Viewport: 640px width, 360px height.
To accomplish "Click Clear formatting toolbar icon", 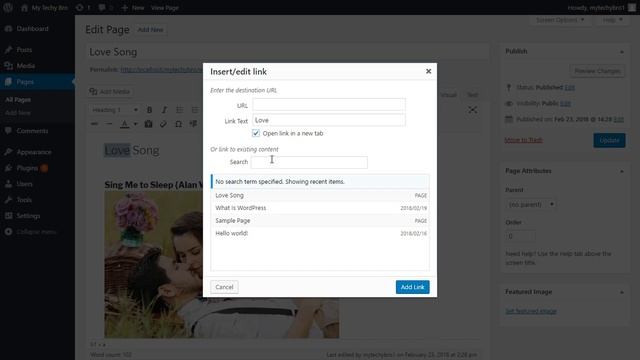I will [x=163, y=124].
